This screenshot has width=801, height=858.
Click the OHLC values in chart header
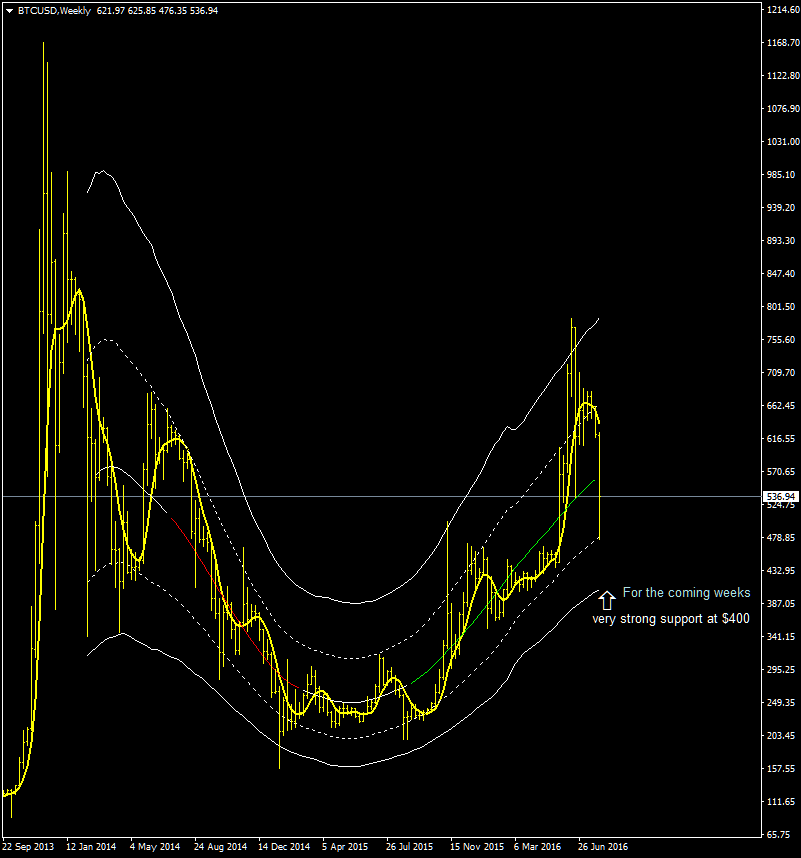pos(158,10)
